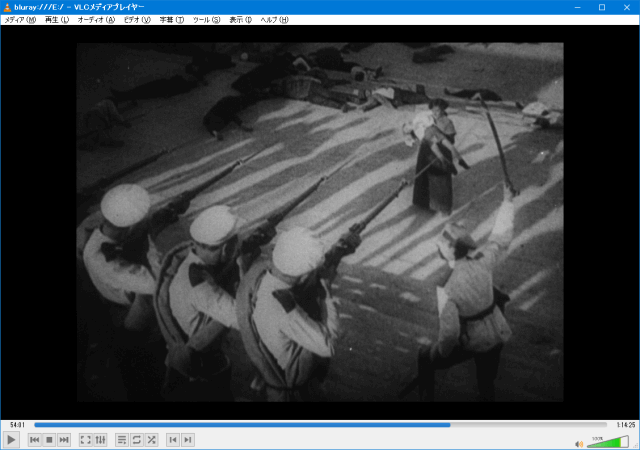Open the ツール (S) menu
This screenshot has height=450, width=640.
(207, 20)
